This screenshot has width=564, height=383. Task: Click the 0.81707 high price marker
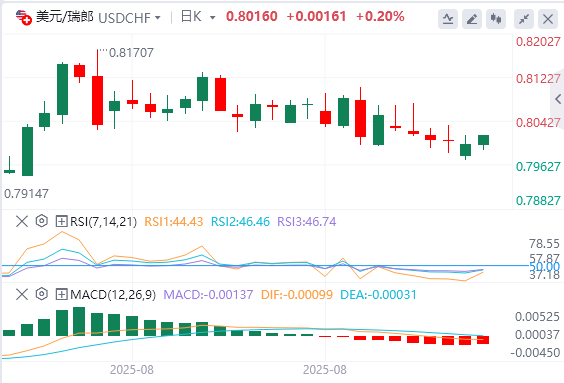131,53
